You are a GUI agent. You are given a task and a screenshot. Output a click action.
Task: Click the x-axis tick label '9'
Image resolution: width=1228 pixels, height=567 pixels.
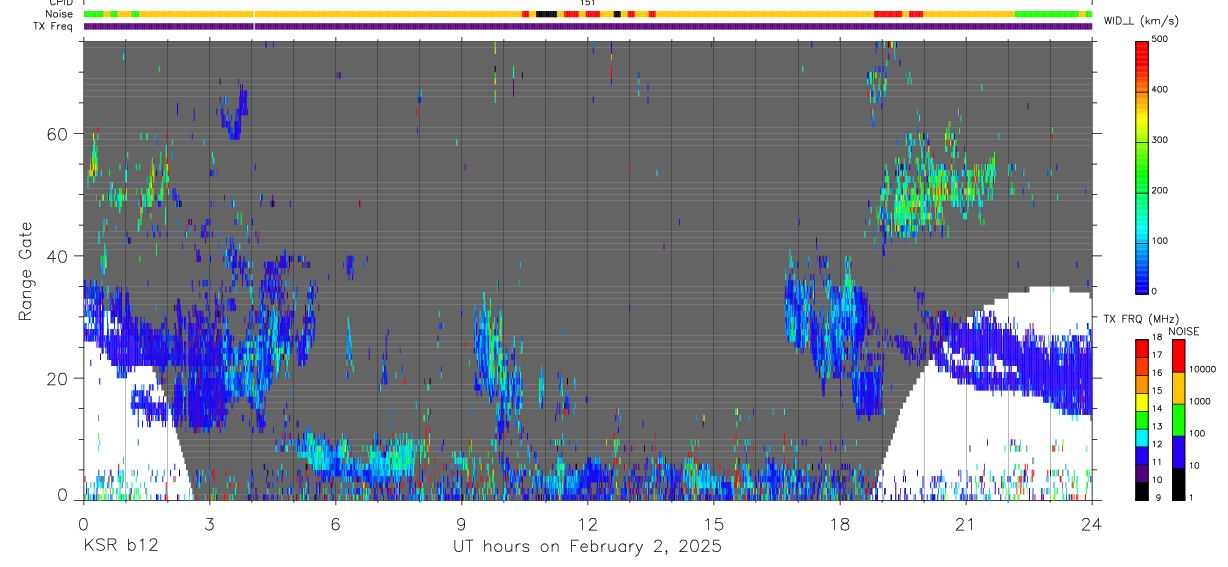pos(461,524)
